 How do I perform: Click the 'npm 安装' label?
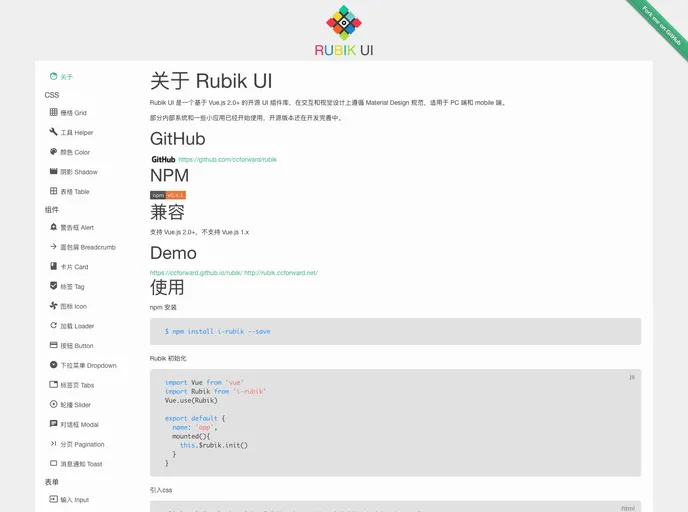click(x=163, y=308)
